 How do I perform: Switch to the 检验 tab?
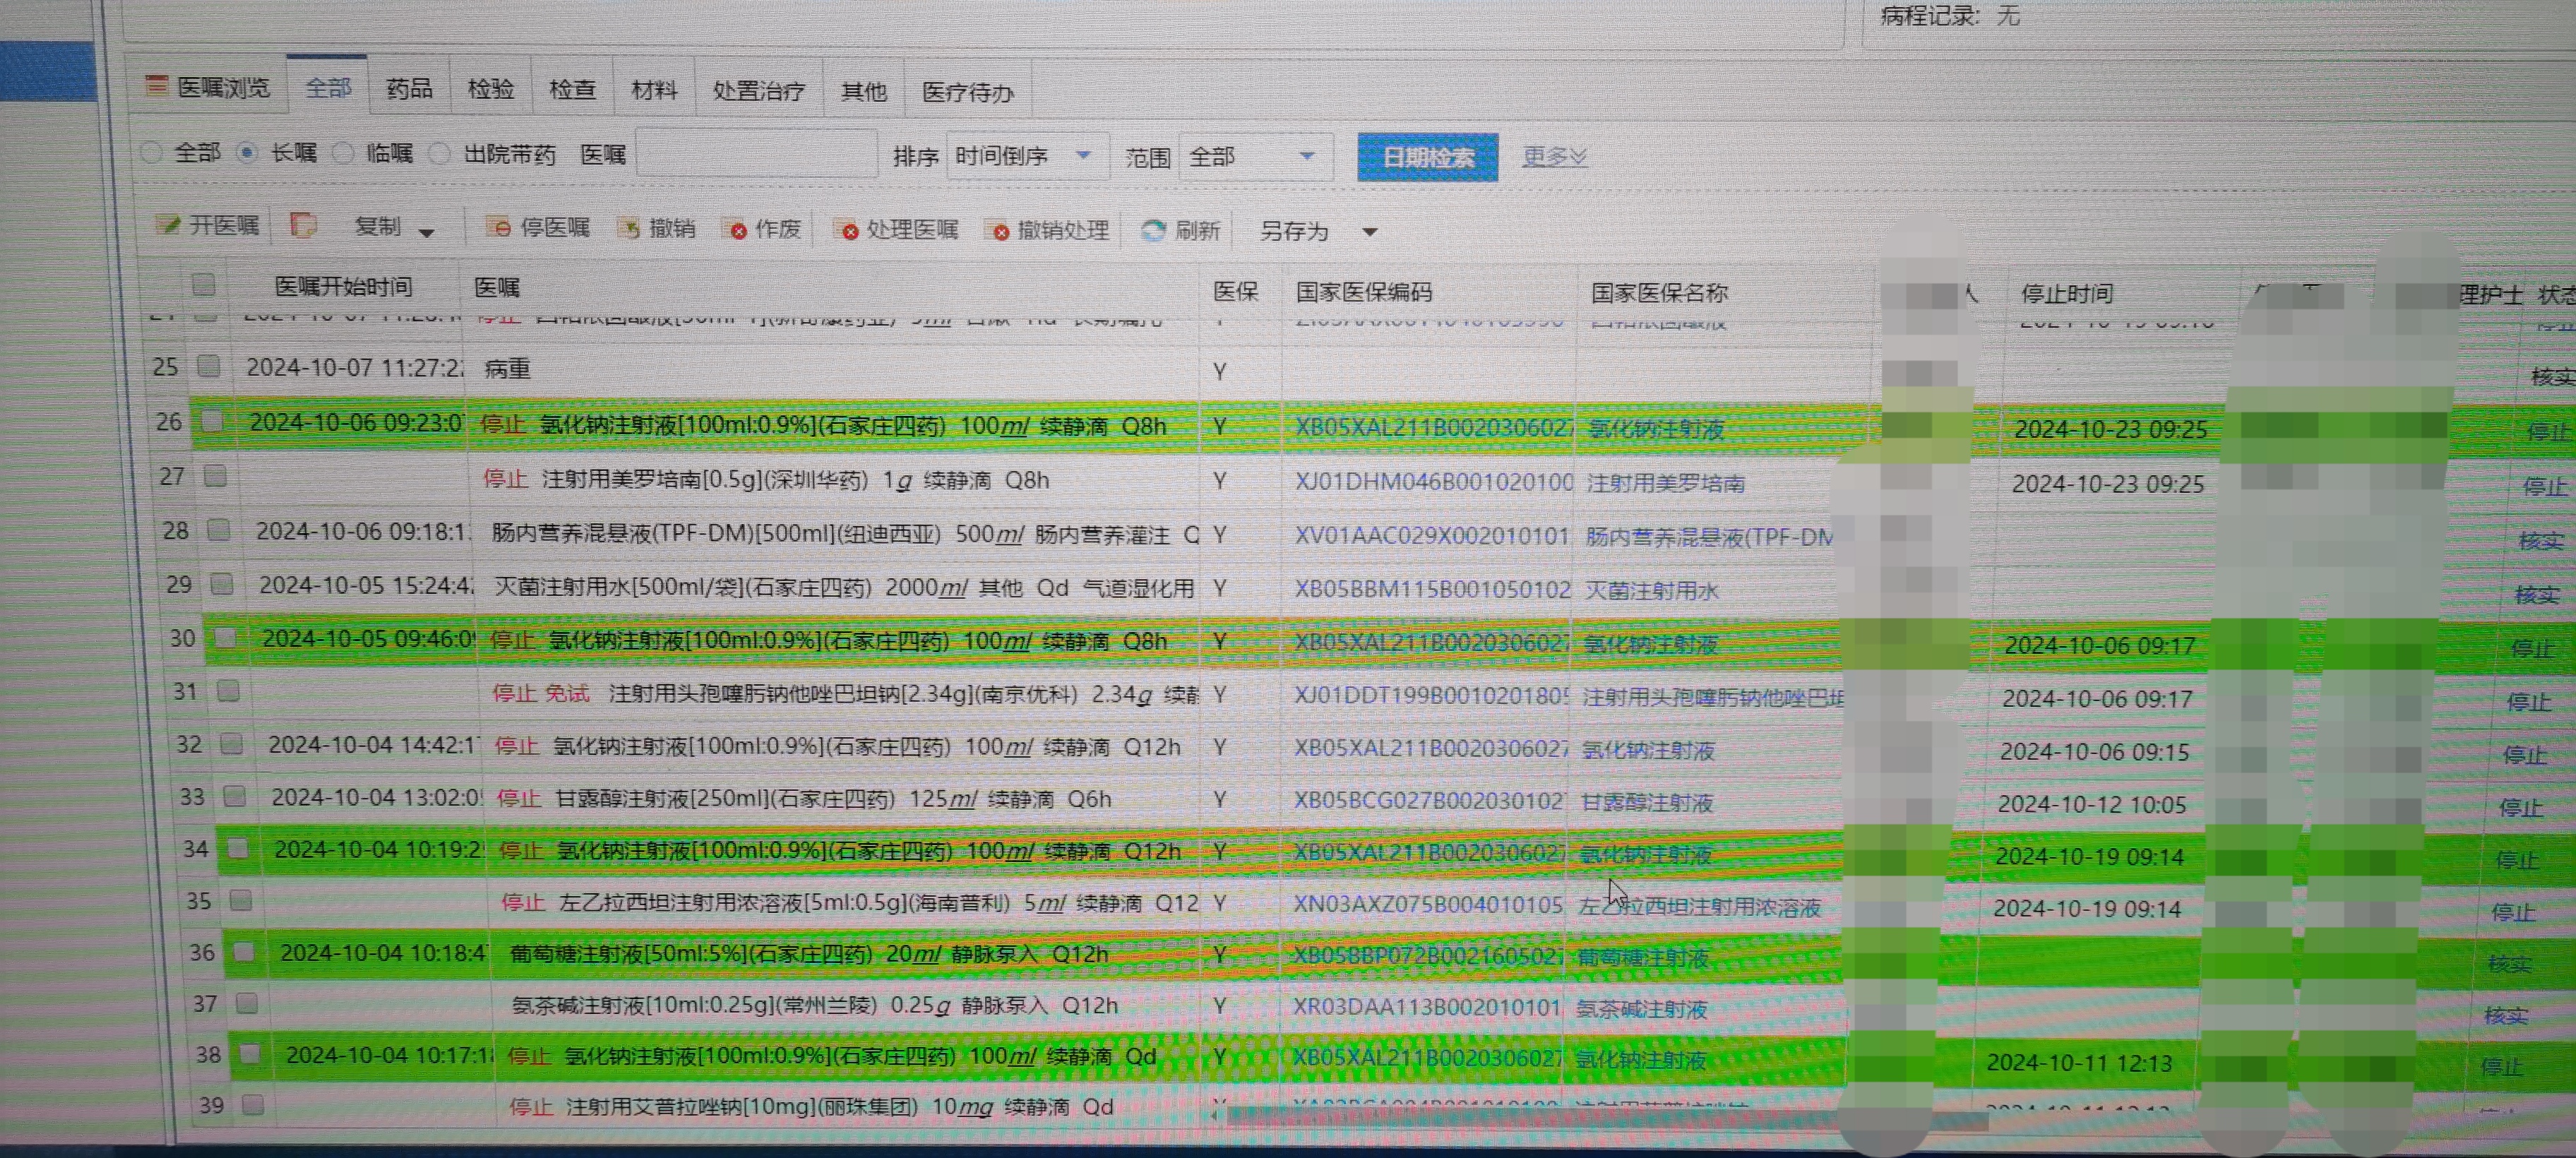point(491,89)
